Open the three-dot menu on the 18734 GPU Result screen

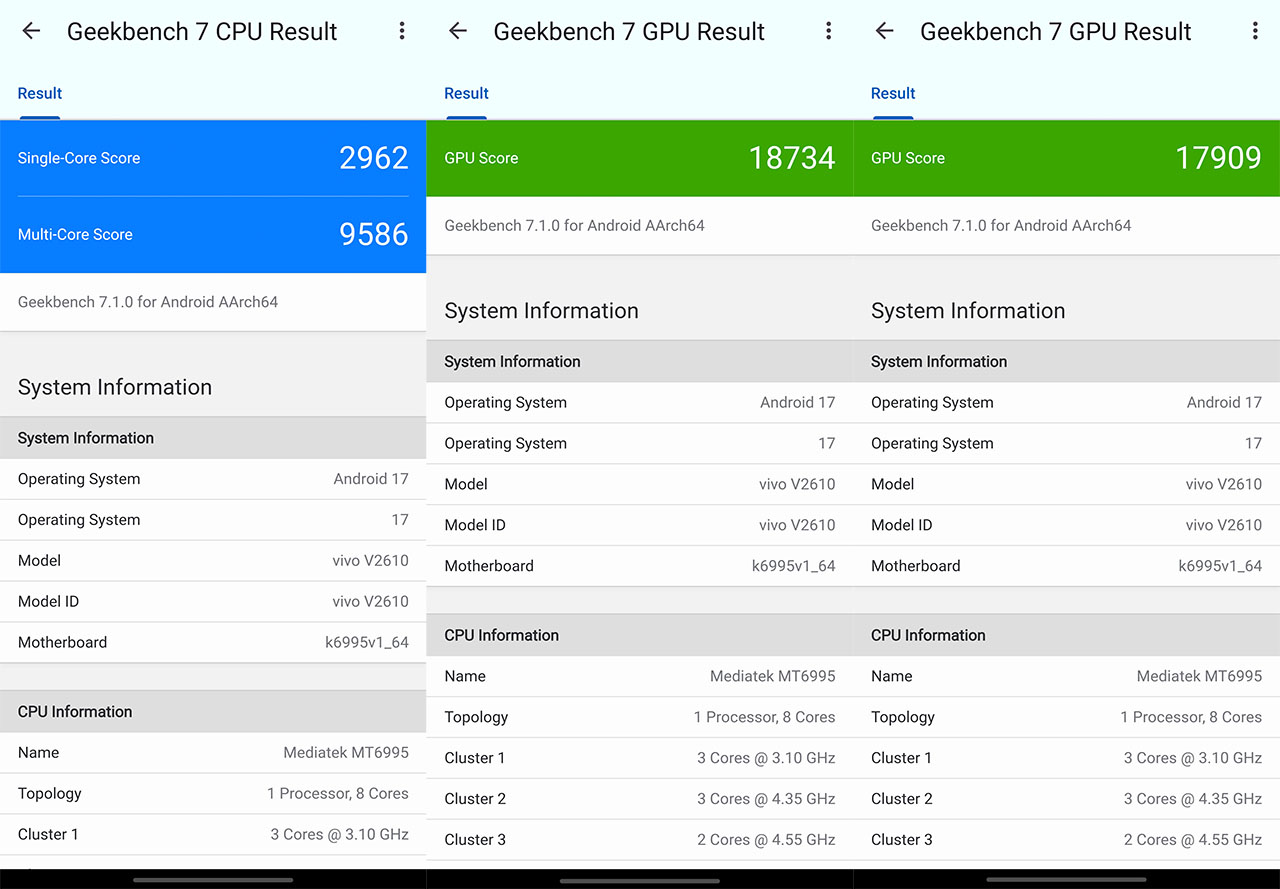click(x=828, y=31)
